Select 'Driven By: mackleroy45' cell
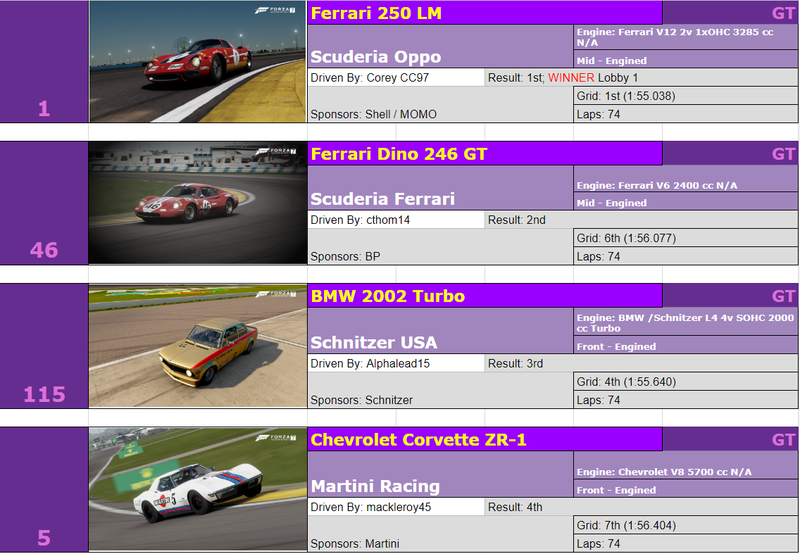The width and height of the screenshot is (800, 554). [396, 507]
